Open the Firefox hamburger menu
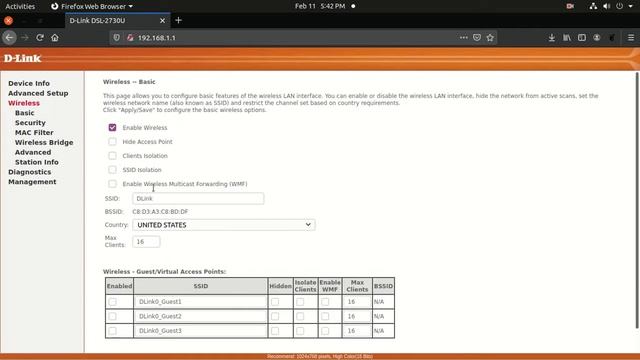Image resolution: width=640 pixels, height=360 pixels. (x=631, y=38)
